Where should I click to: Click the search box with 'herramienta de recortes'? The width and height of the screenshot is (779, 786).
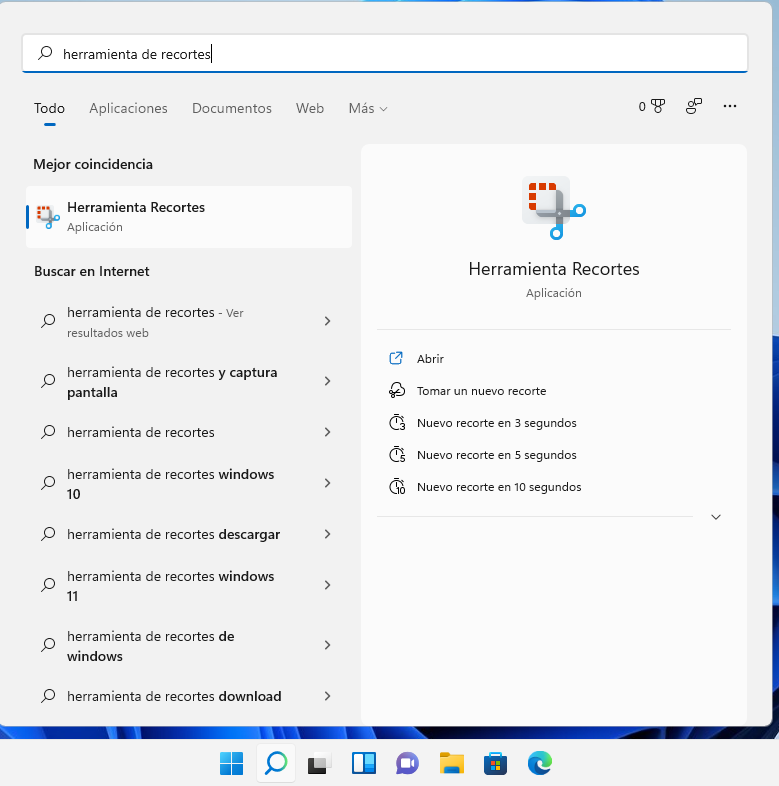tap(384, 53)
